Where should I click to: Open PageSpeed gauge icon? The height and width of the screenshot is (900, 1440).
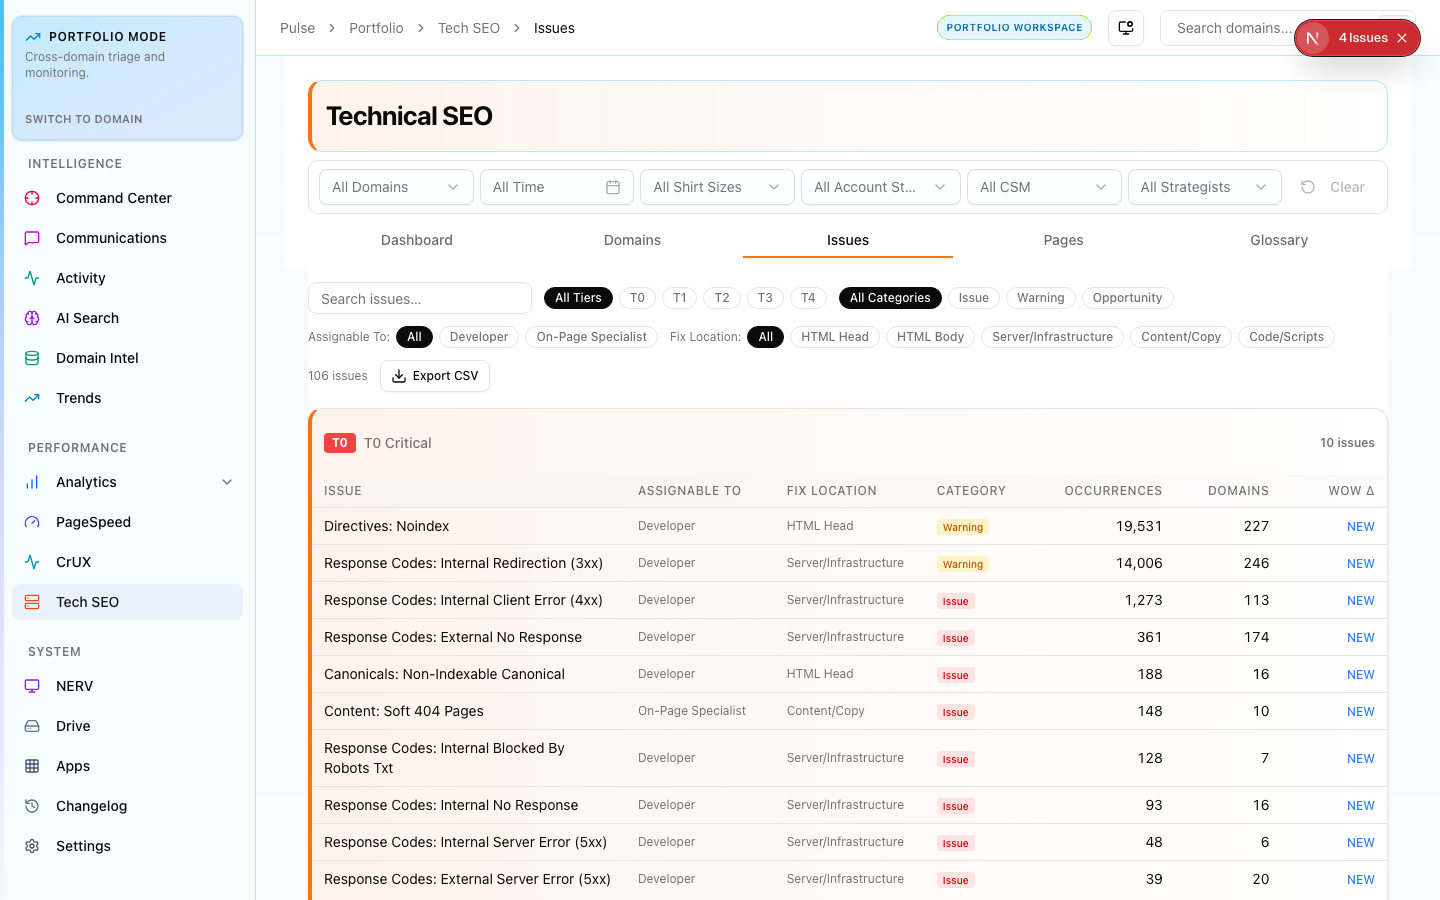(x=32, y=522)
